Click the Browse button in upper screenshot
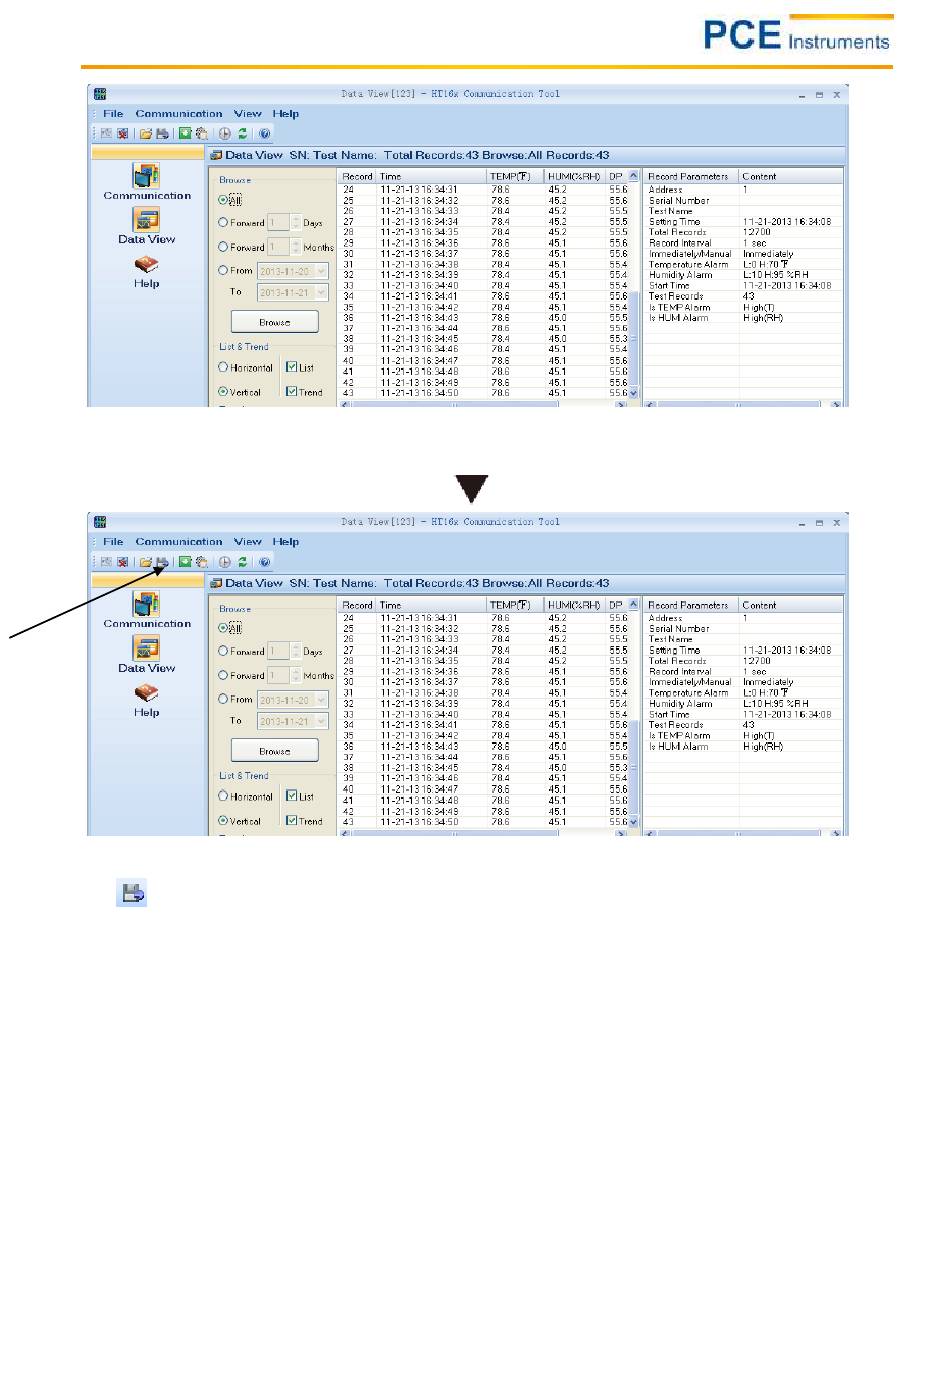This screenshot has width=950, height=1378. pos(275,322)
